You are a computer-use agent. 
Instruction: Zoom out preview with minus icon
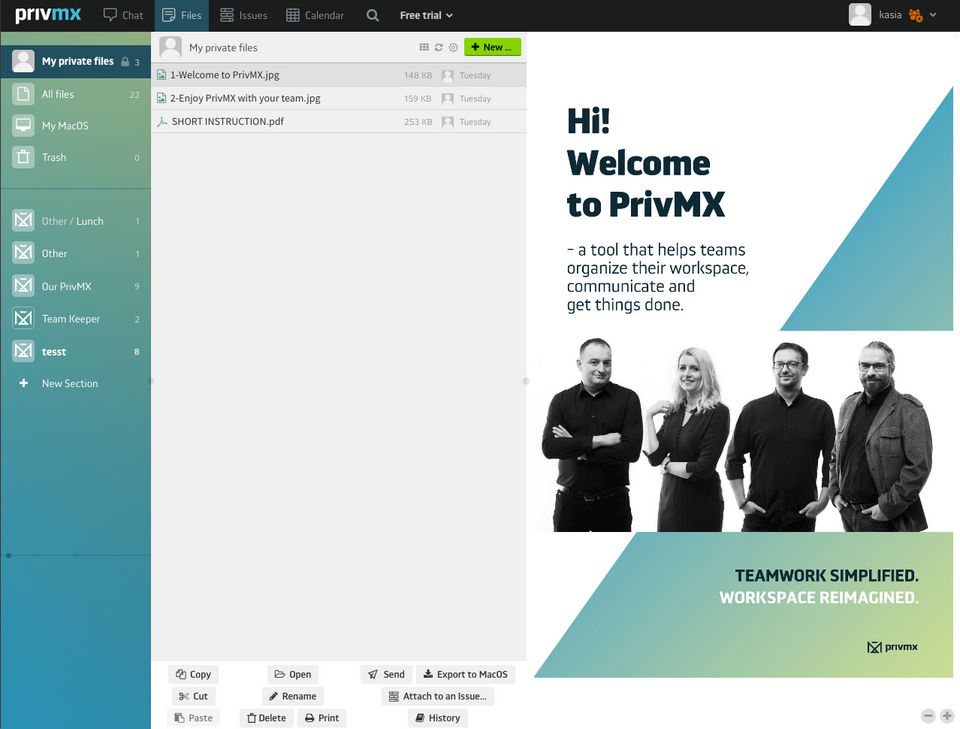928,716
